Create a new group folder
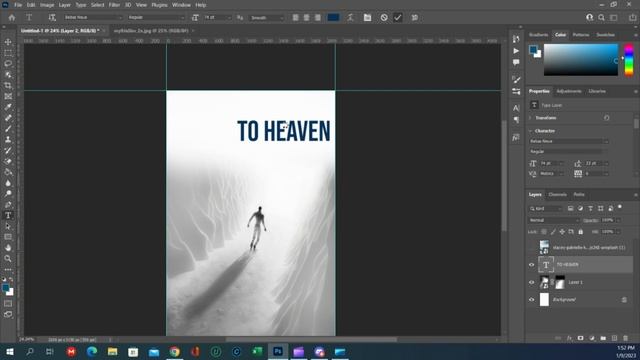The height and width of the screenshot is (360, 640). 603,338
